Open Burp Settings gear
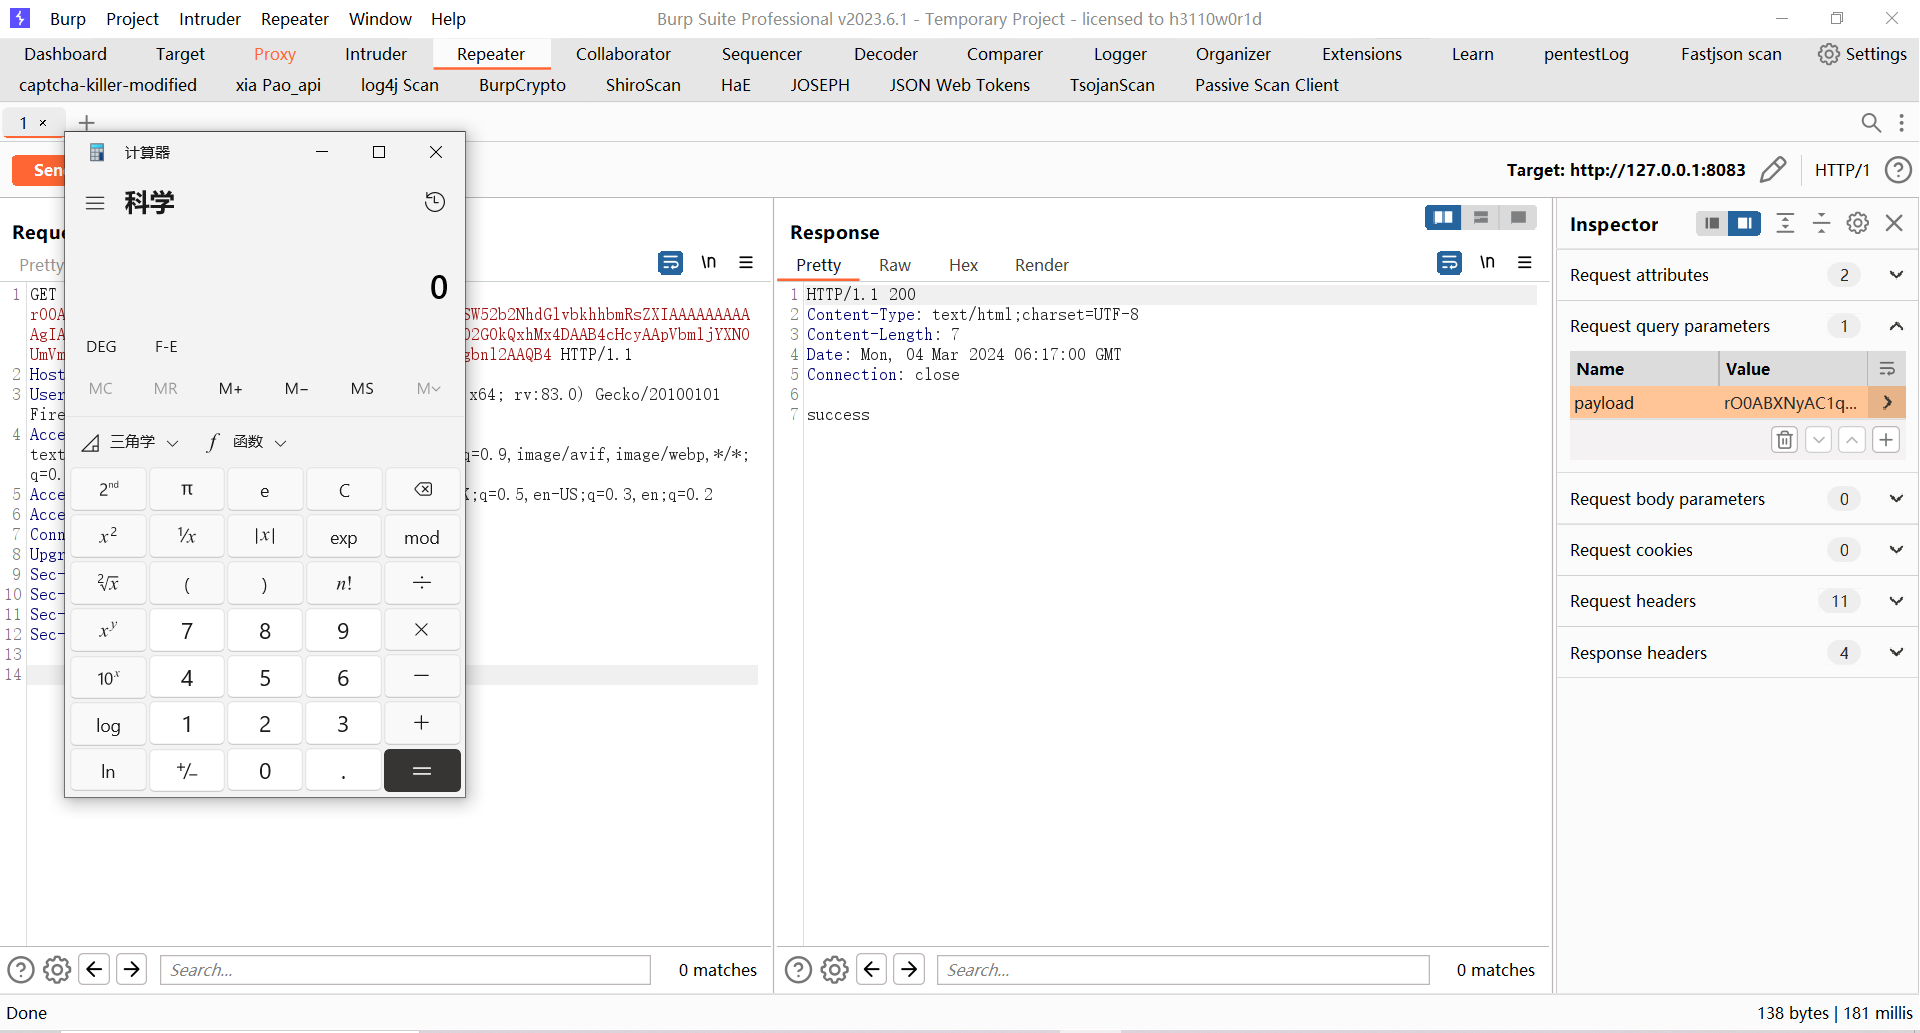 pyautogui.click(x=1862, y=54)
